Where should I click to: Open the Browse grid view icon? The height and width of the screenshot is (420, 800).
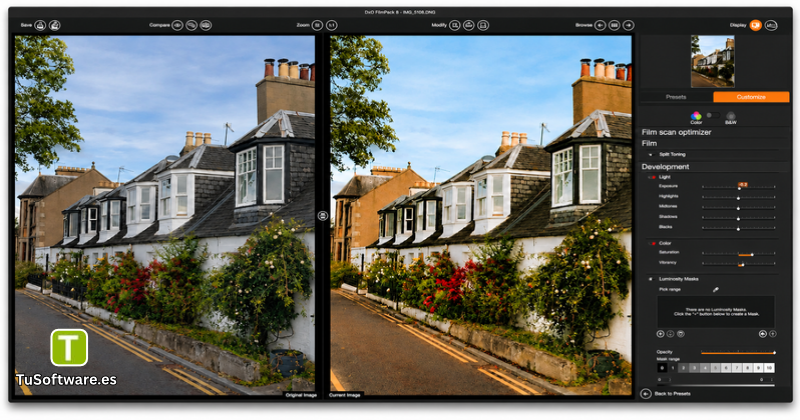click(x=614, y=25)
